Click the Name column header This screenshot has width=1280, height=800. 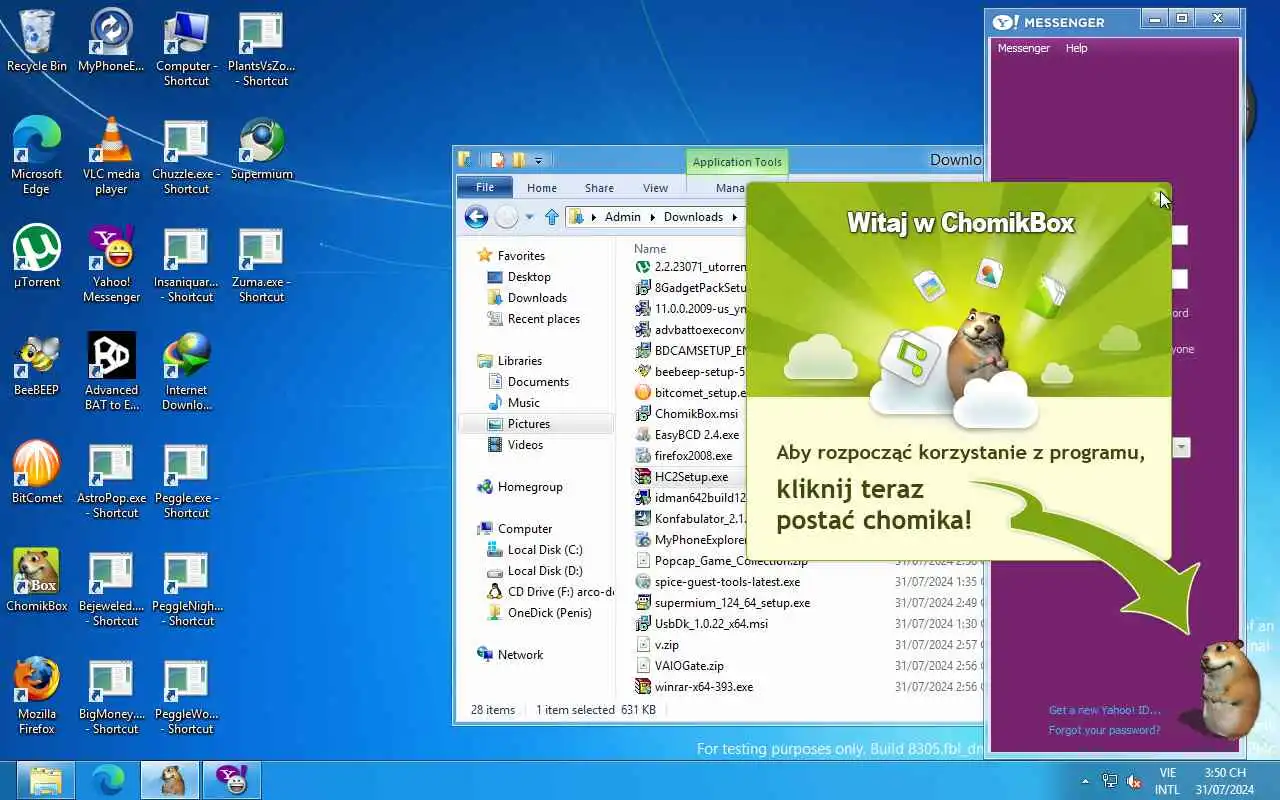pos(650,249)
